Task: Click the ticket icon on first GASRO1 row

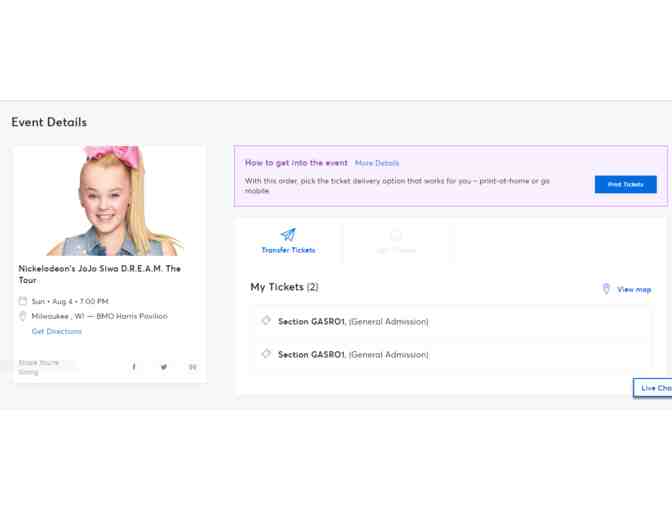Action: coord(266,321)
